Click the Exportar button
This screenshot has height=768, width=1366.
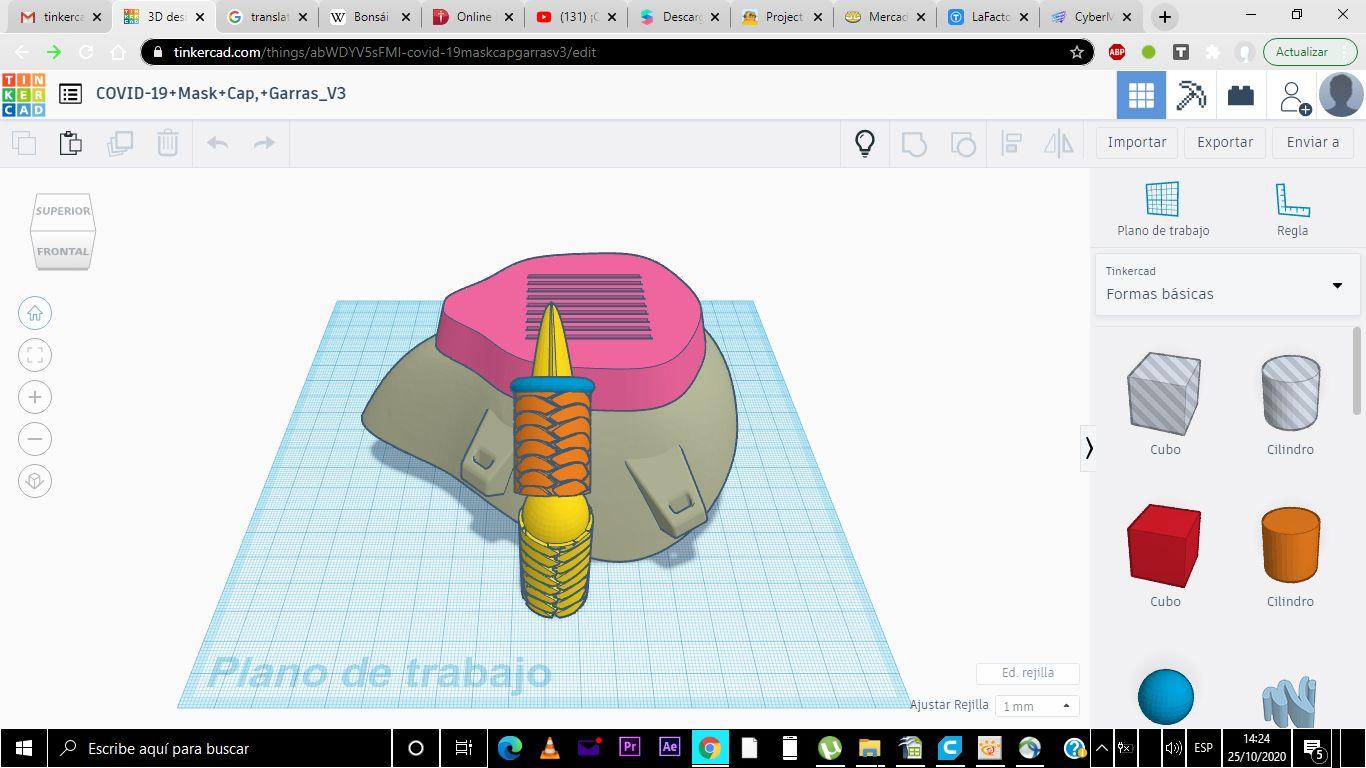[x=1224, y=142]
